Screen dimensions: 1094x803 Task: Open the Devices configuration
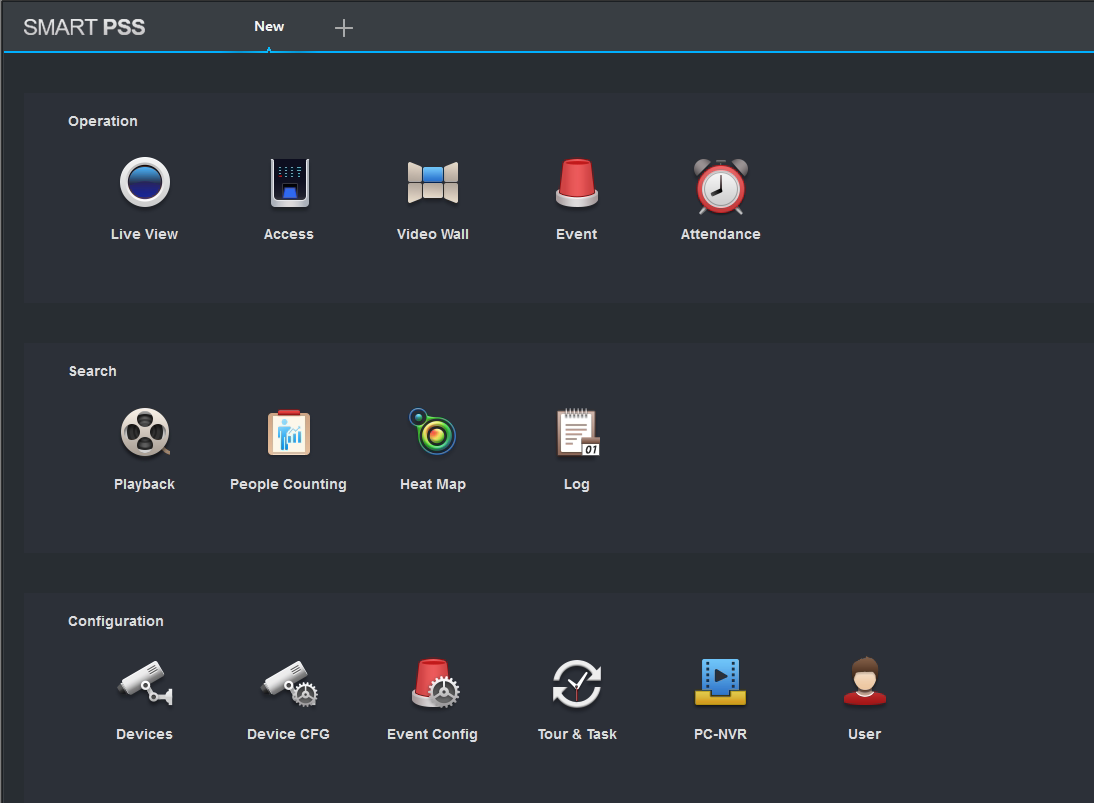click(145, 684)
